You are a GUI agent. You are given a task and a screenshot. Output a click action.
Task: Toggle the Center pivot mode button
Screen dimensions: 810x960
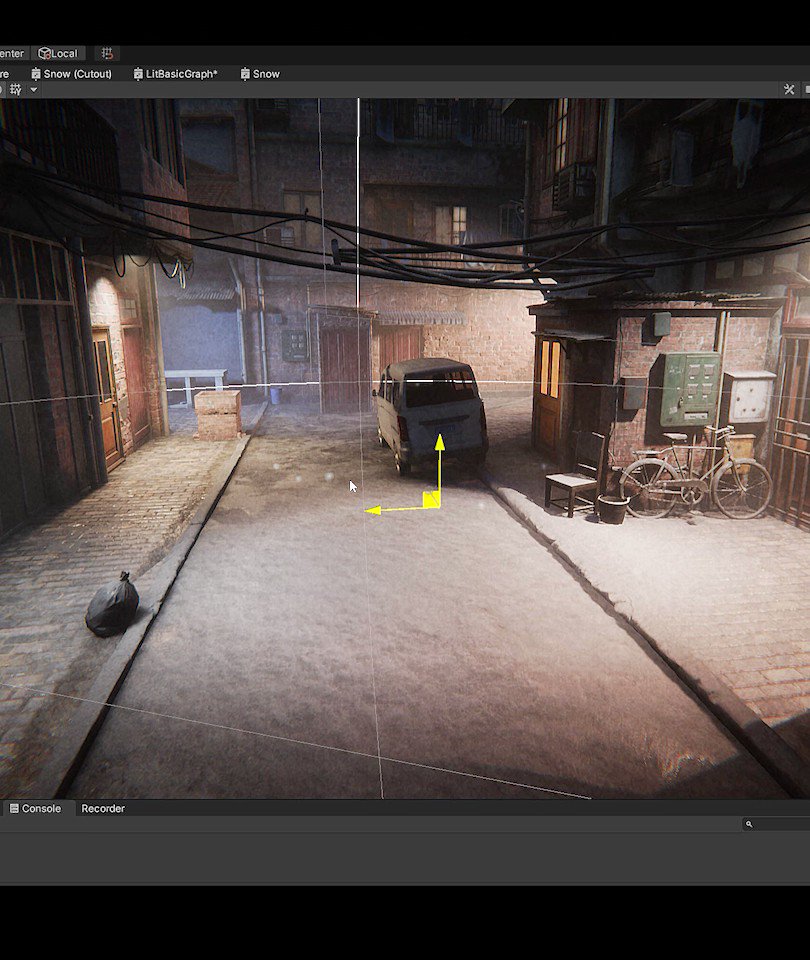click(10, 53)
